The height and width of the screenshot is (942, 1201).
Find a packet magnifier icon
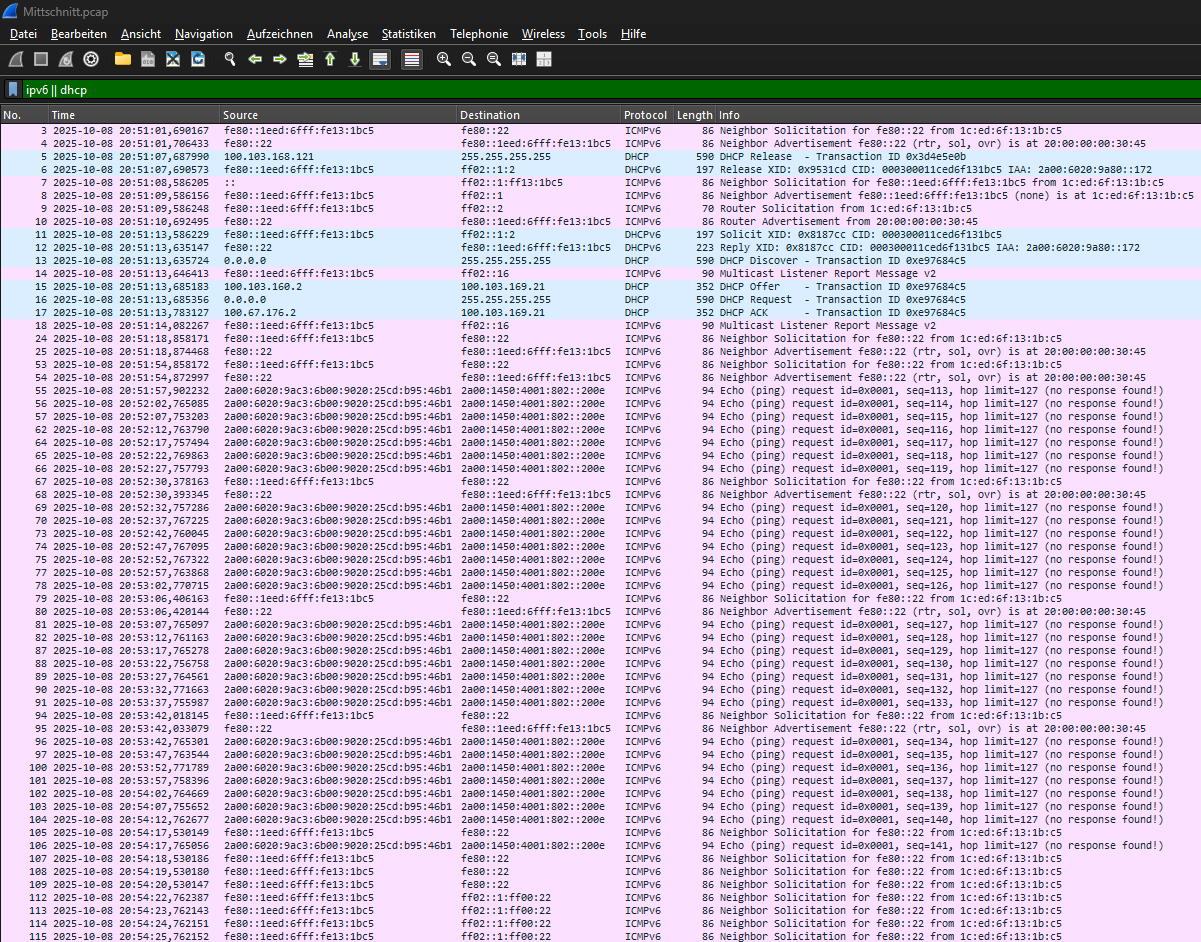coord(230,59)
